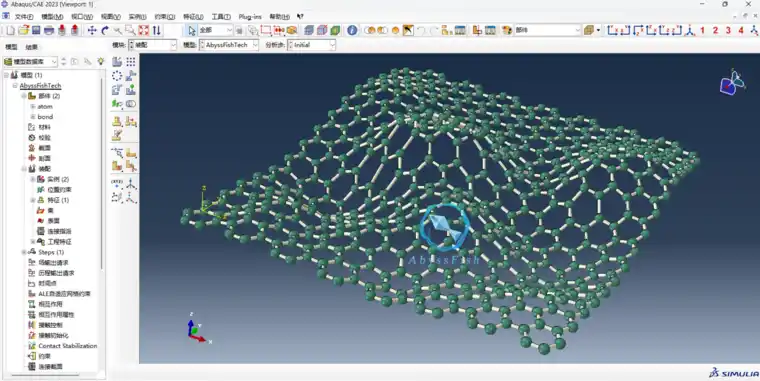Click the Cycle Views up-down arrows icon
760x381 pixels.
pos(156,31)
